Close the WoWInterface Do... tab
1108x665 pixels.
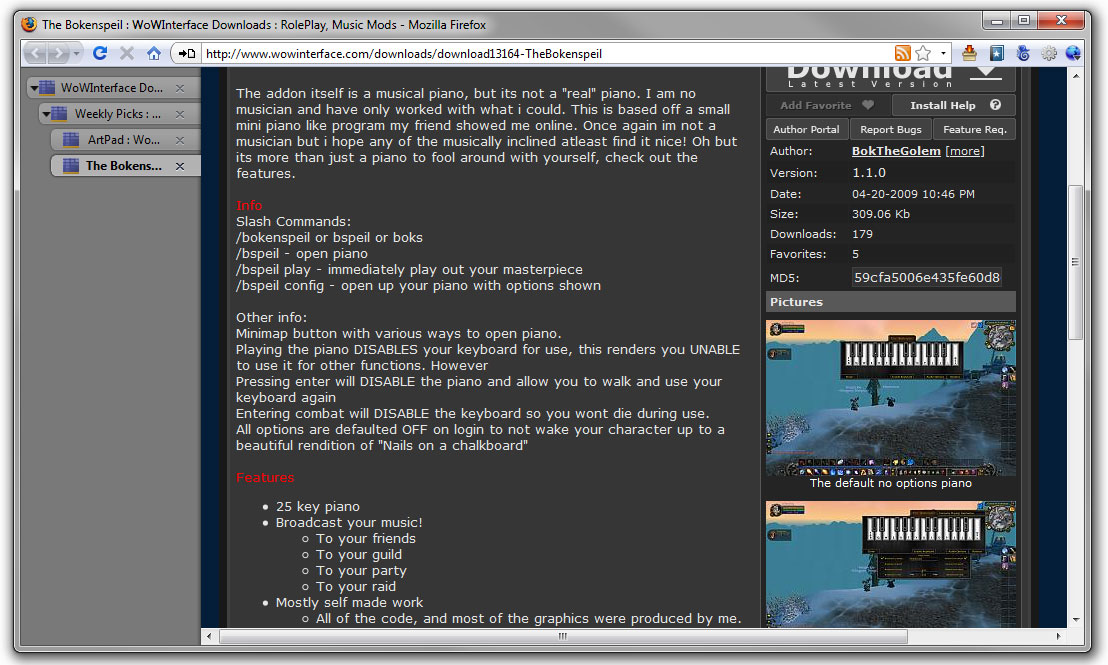pyautogui.click(x=180, y=88)
